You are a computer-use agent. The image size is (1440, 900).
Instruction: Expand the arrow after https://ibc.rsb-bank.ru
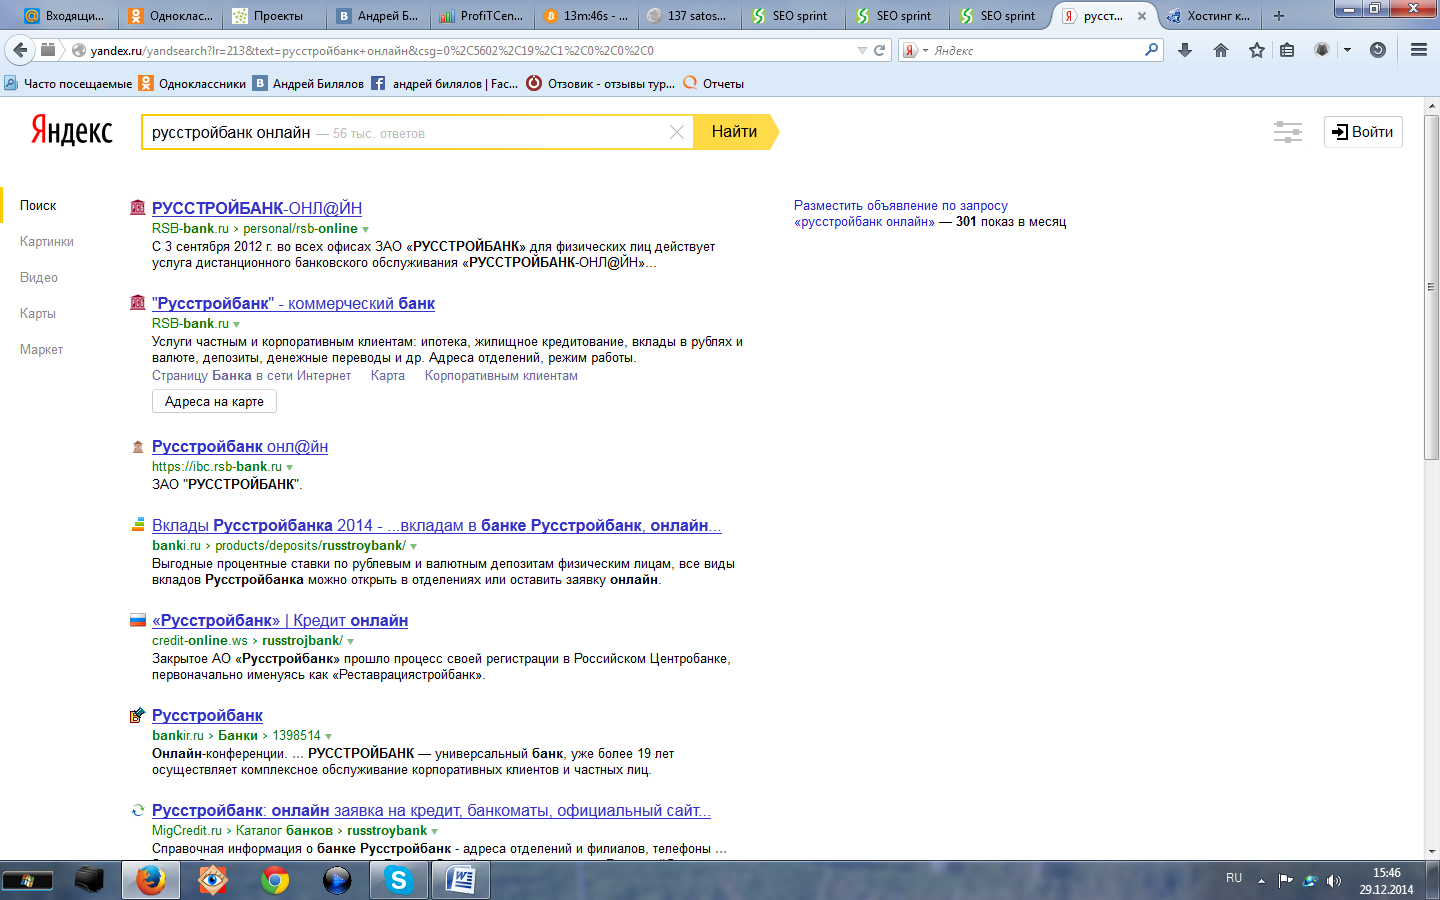(290, 467)
